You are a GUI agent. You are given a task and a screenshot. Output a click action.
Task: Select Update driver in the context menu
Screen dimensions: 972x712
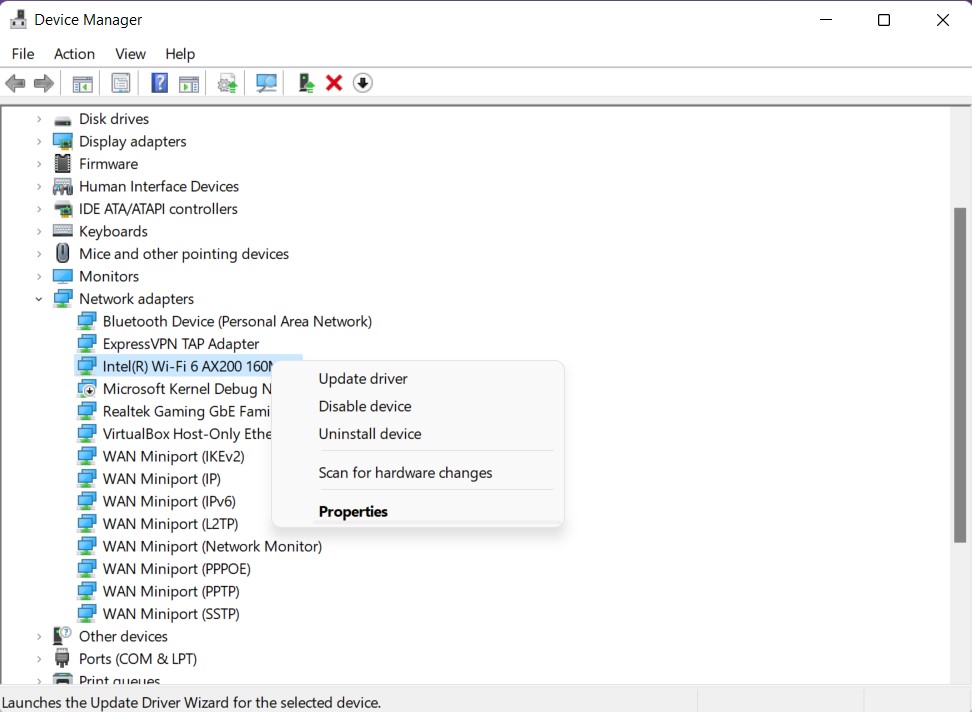(363, 379)
